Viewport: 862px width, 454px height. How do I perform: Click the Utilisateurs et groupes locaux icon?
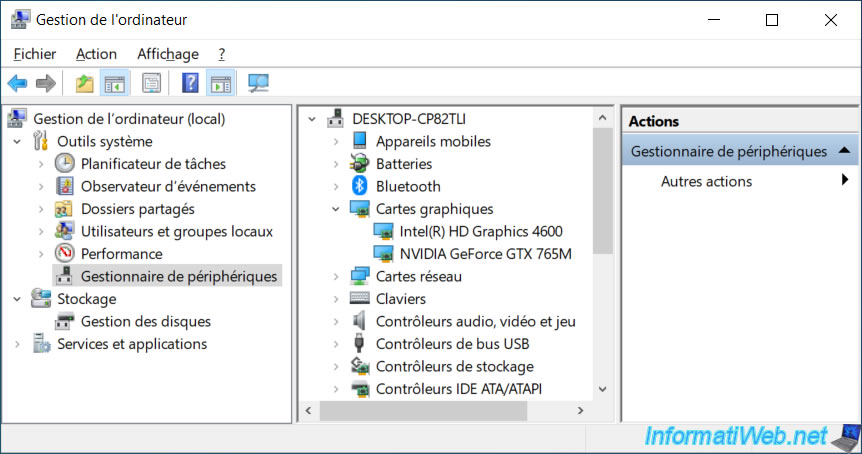coord(64,231)
